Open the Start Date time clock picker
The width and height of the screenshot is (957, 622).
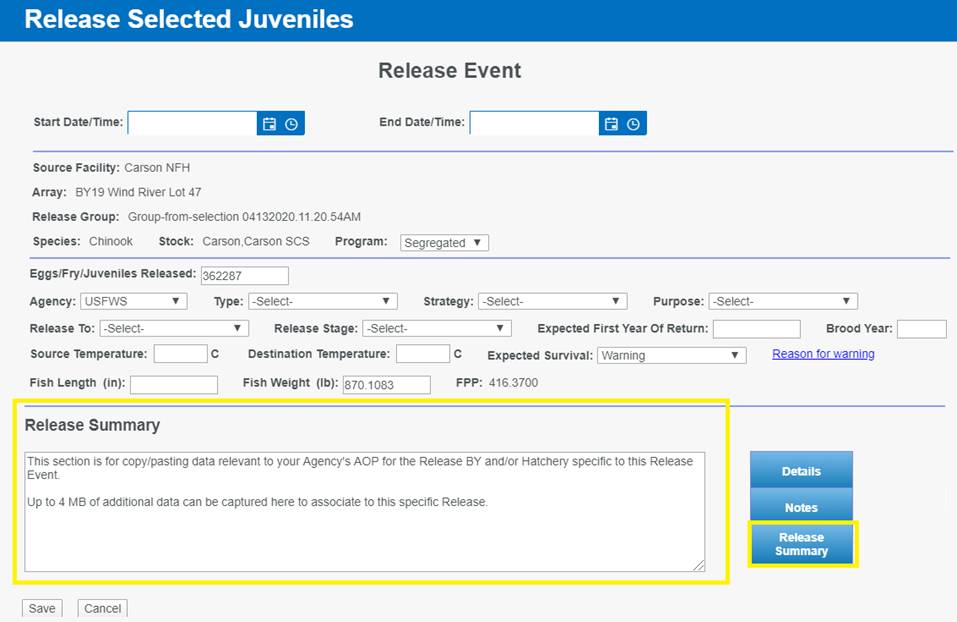tap(291, 124)
